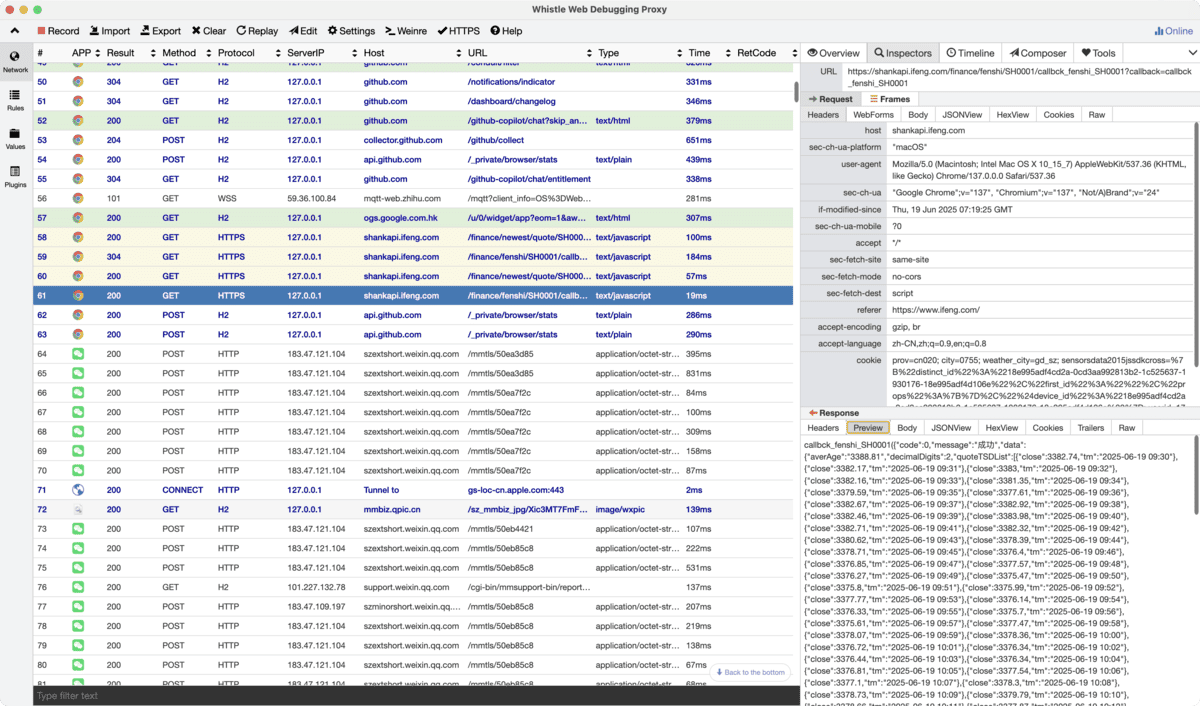The height and width of the screenshot is (706, 1200).
Task: Open the Request section's Cookies tab
Action: pyautogui.click(x=1059, y=115)
